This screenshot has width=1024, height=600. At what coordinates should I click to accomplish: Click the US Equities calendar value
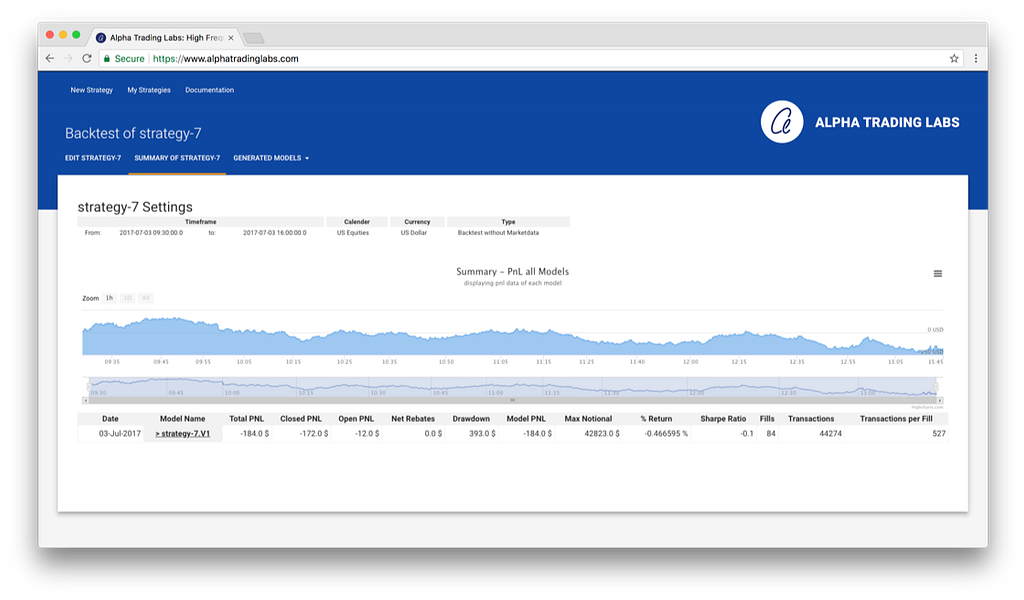[x=353, y=232]
